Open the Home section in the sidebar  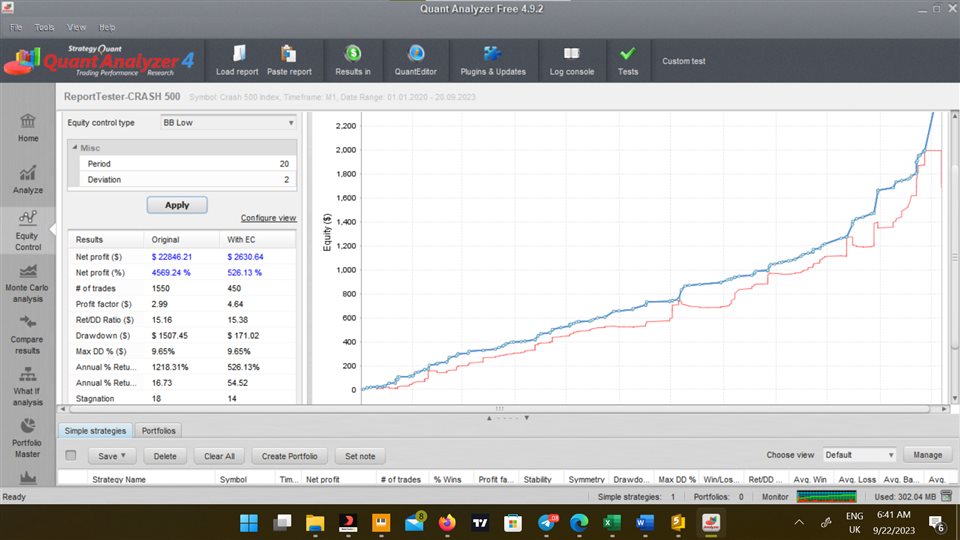pos(28,127)
